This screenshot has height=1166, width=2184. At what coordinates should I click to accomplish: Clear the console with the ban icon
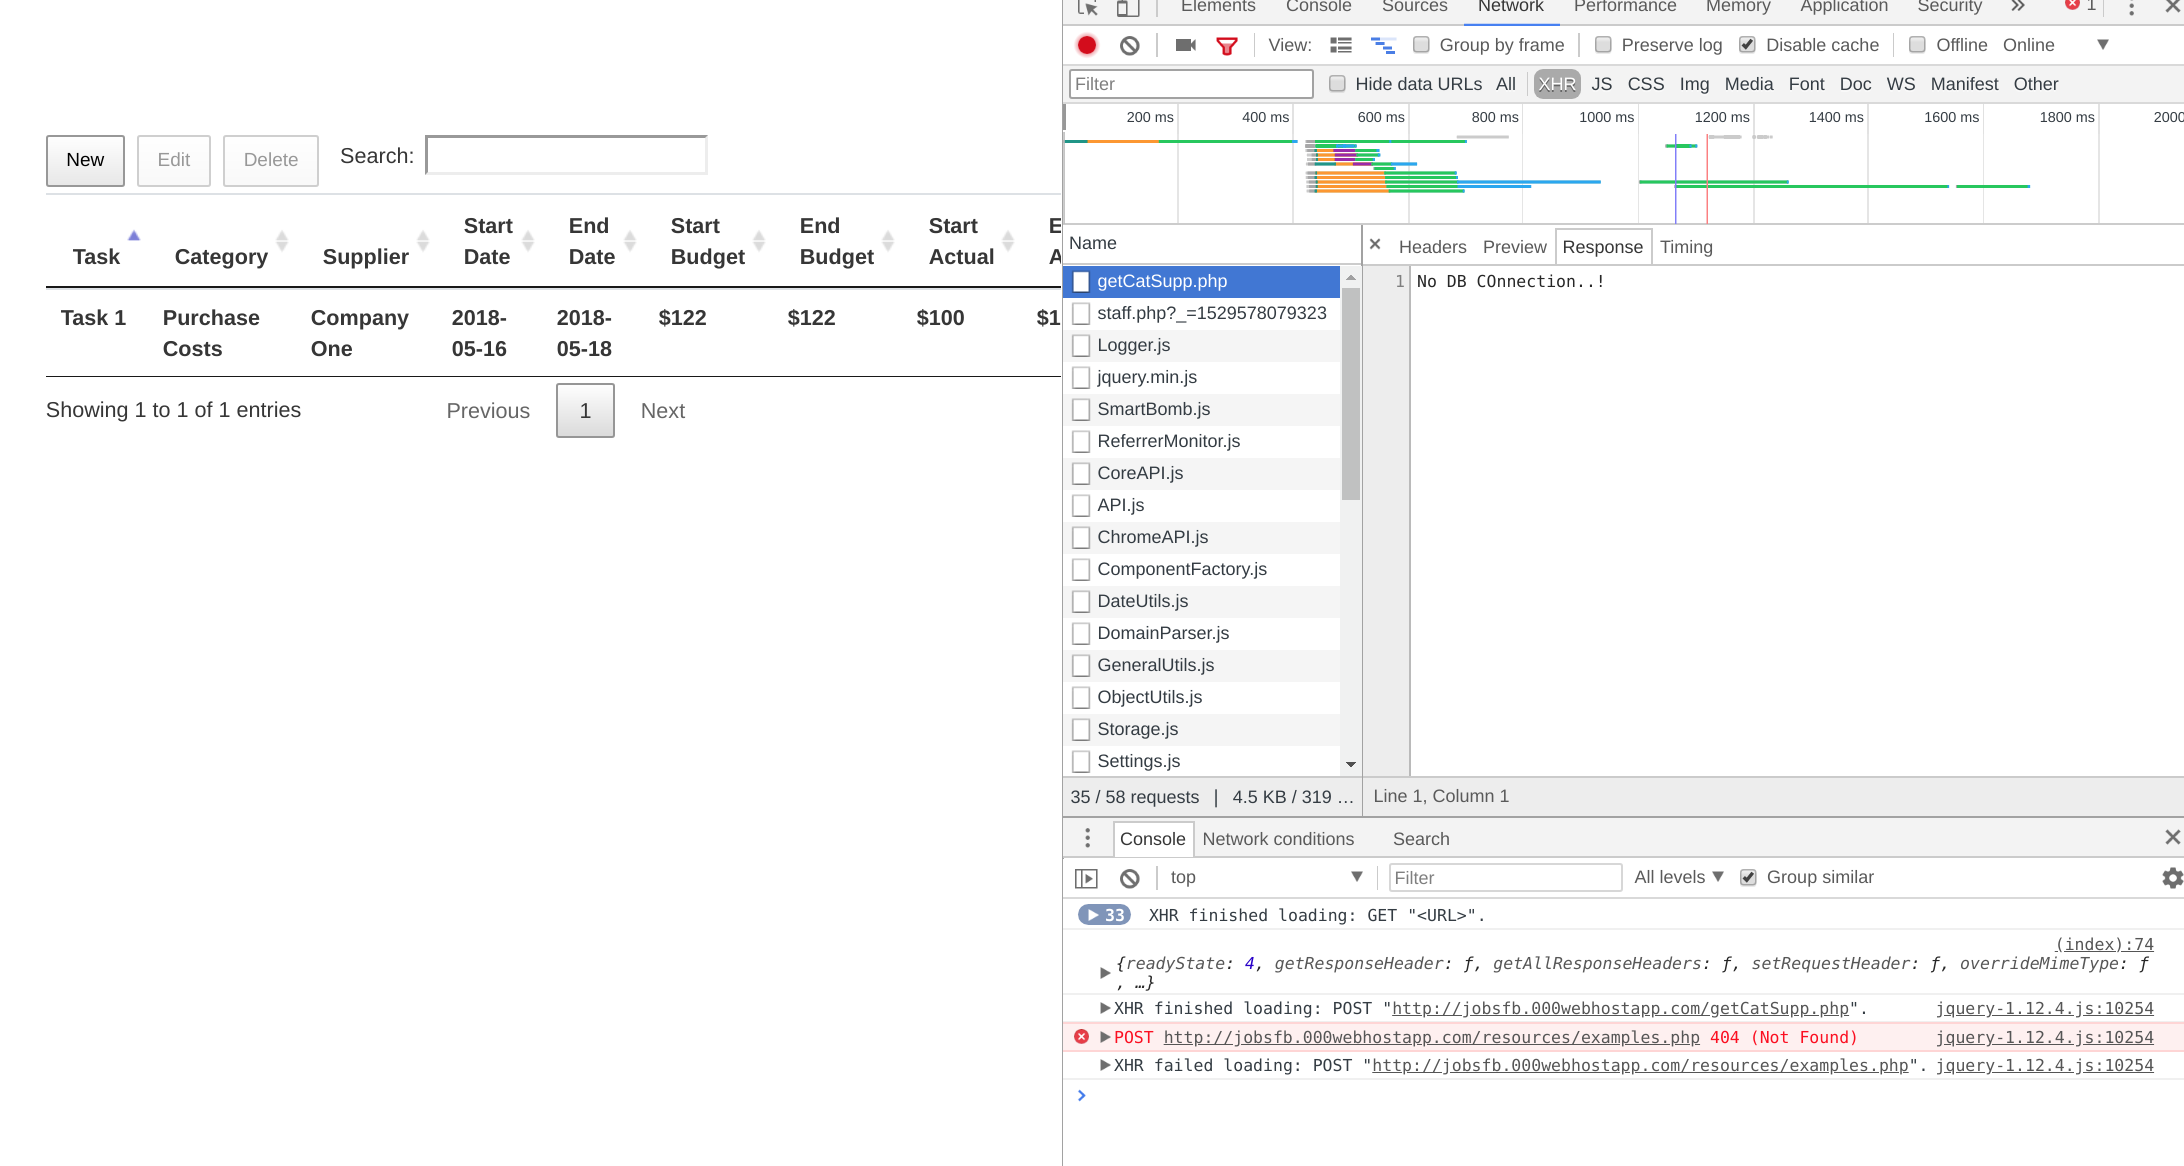pyautogui.click(x=1130, y=878)
